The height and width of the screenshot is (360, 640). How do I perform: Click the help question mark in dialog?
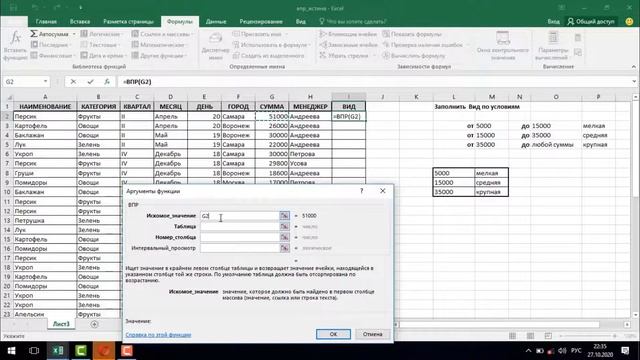click(362, 191)
